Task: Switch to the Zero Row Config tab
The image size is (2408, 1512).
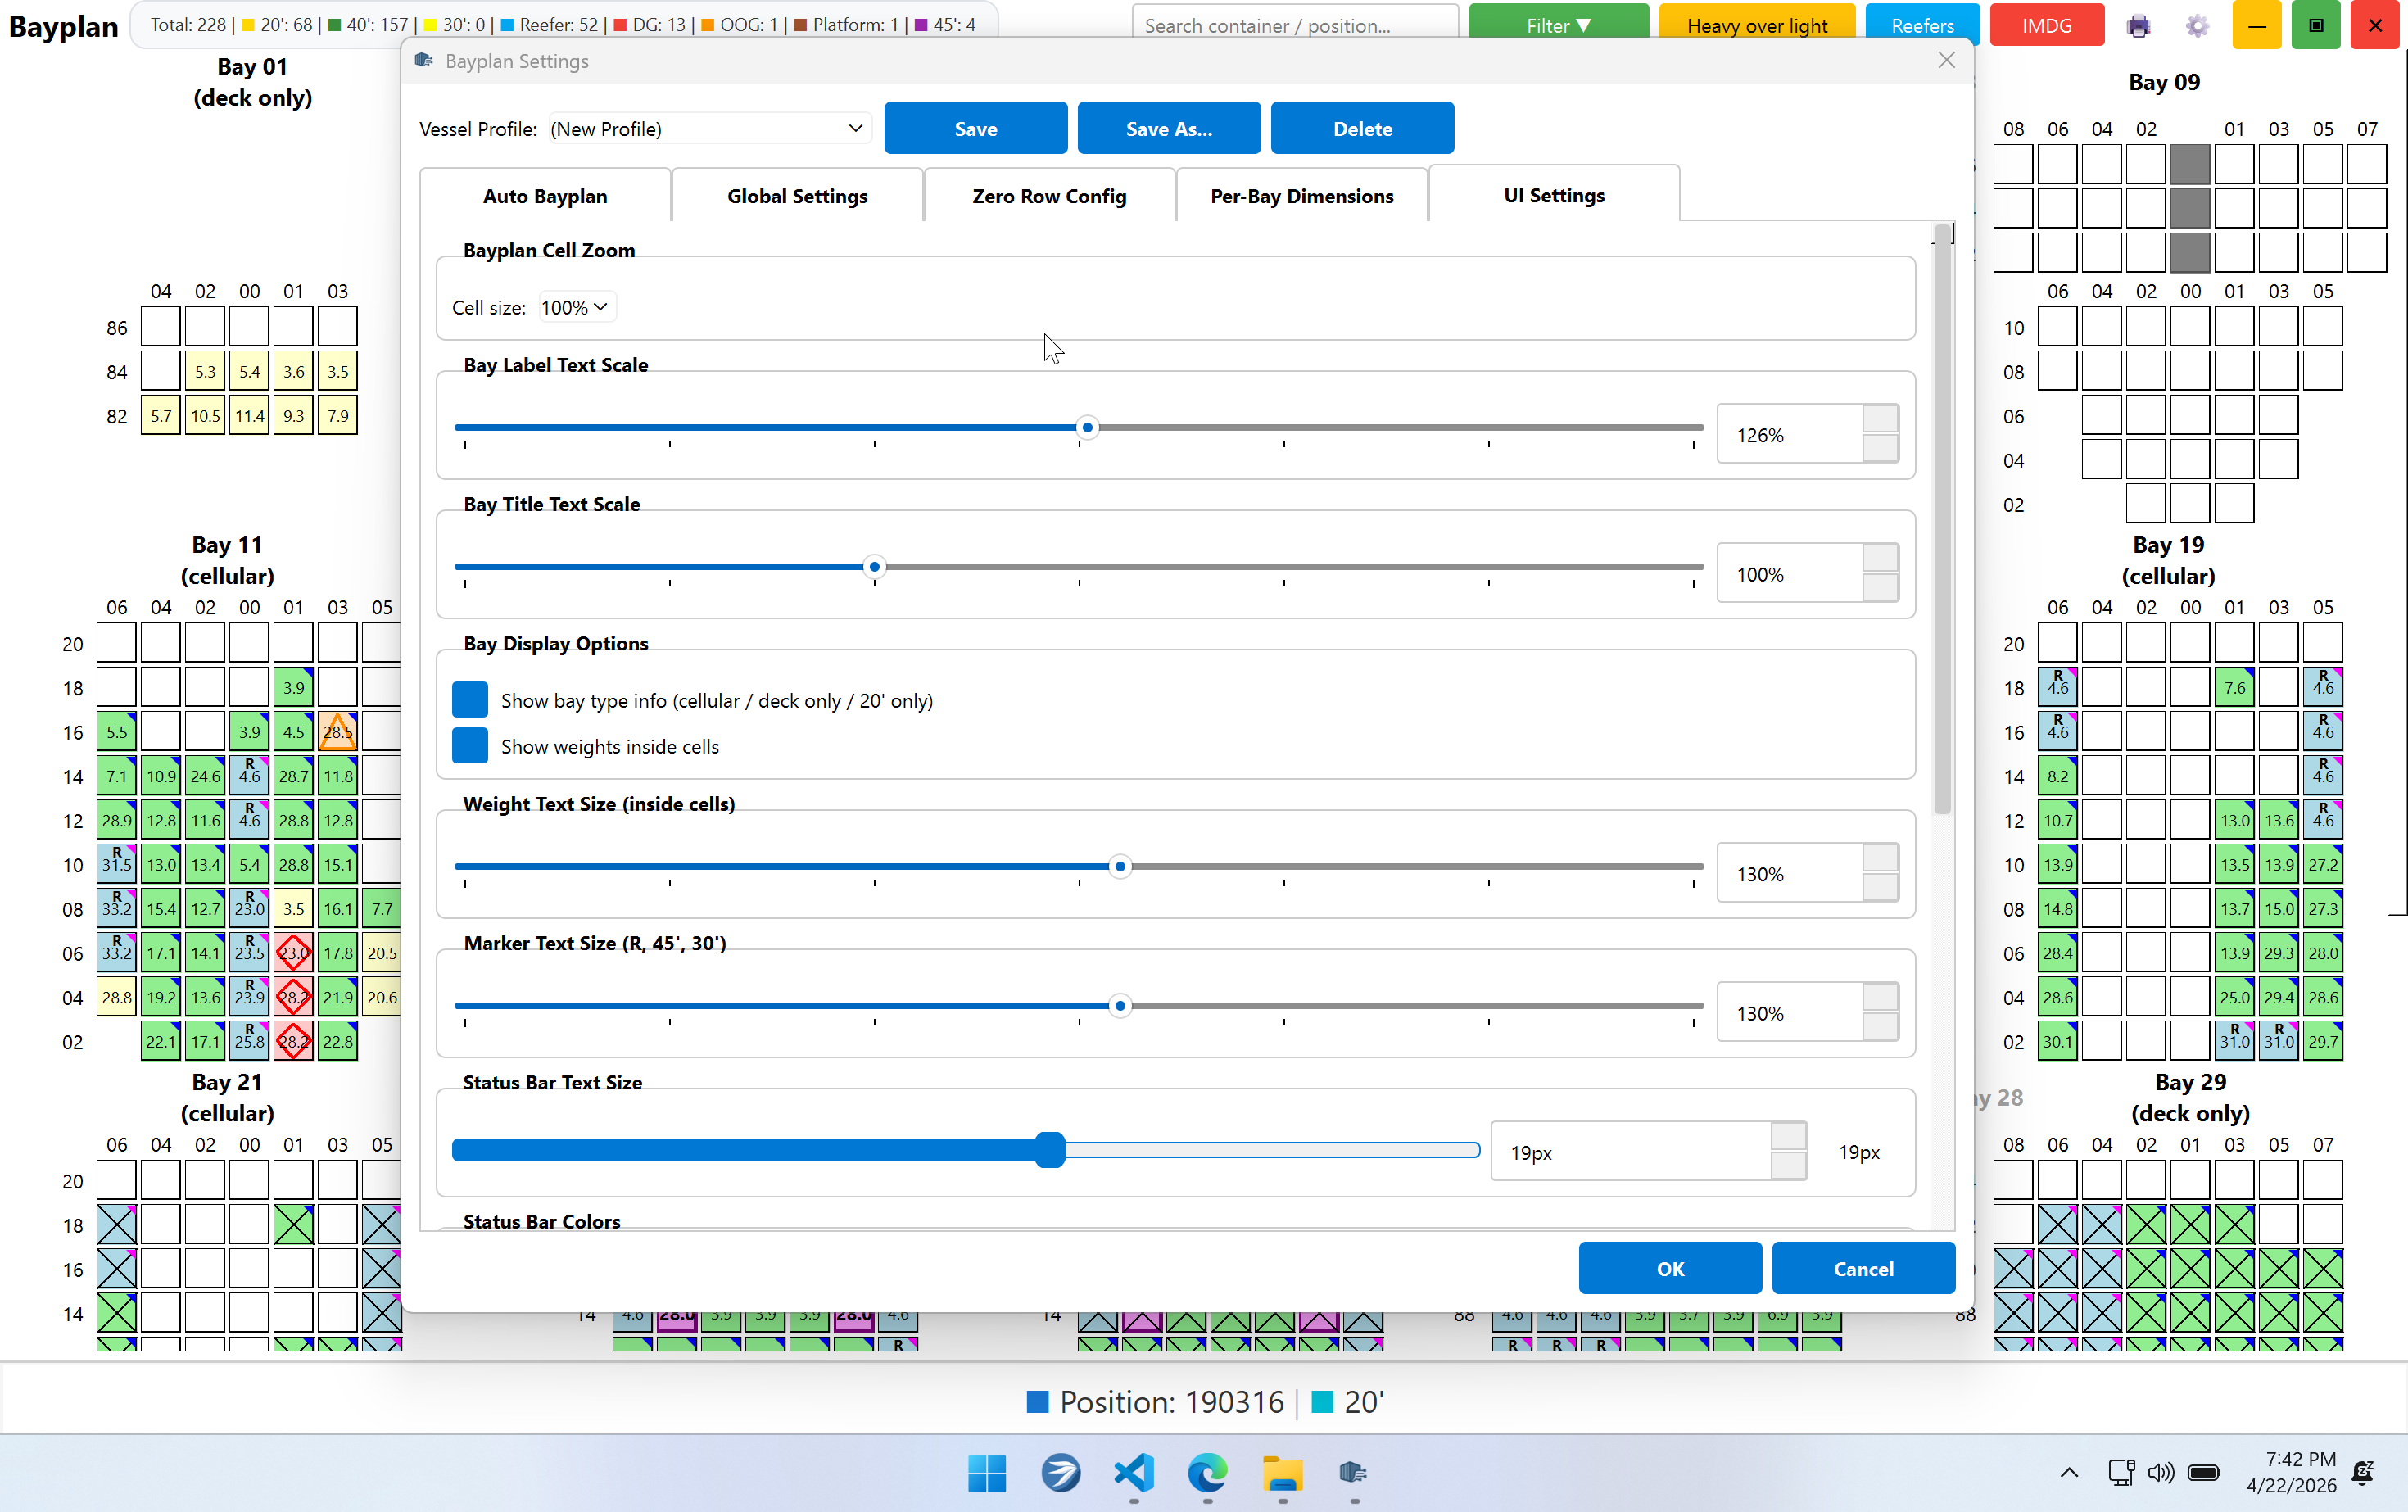Action: tap(1049, 196)
